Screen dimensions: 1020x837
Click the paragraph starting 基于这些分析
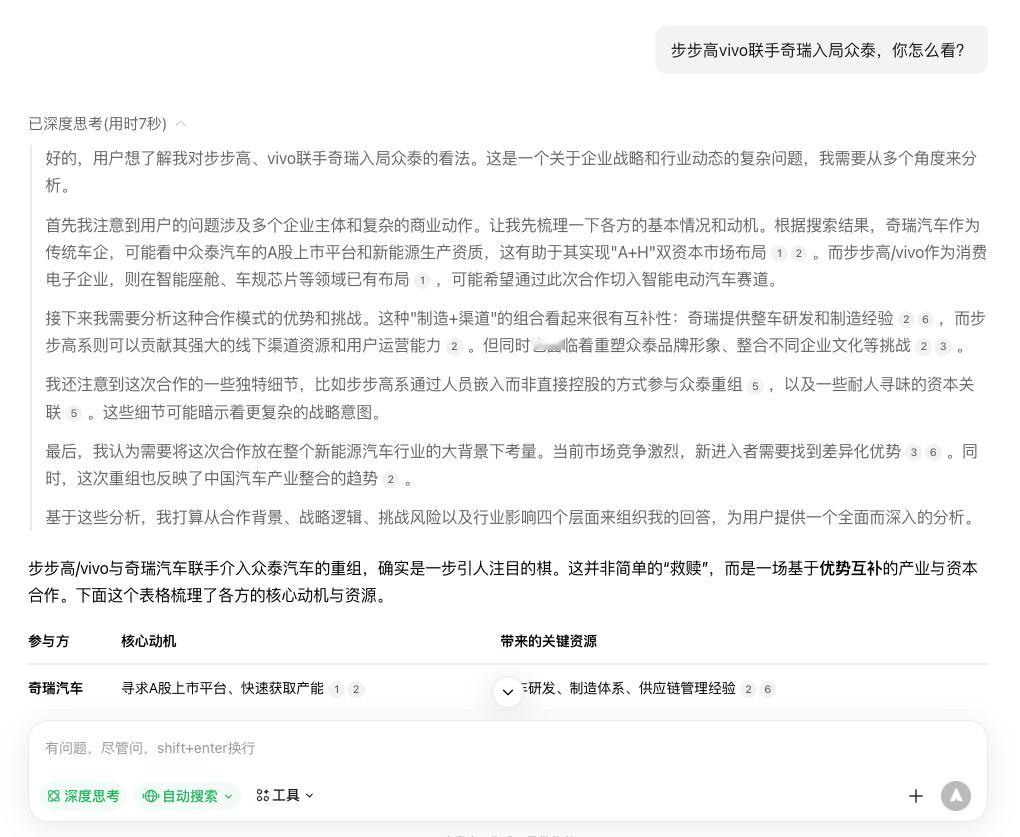tap(513, 518)
